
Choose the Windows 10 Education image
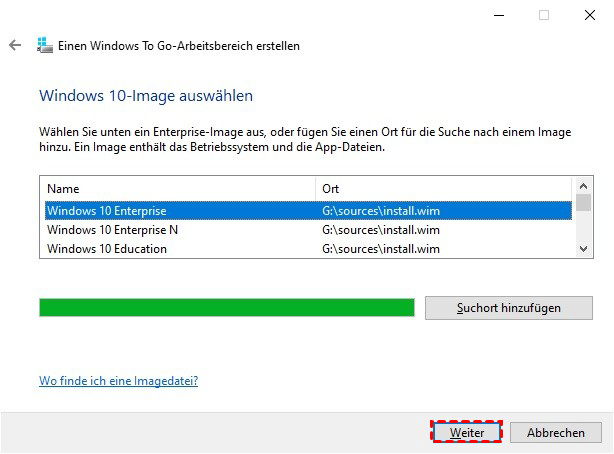pos(107,249)
